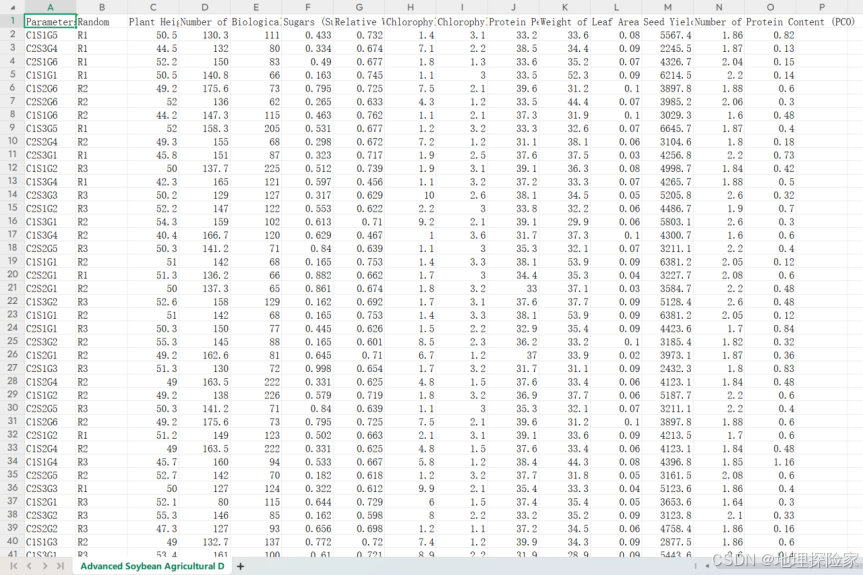The width and height of the screenshot is (863, 575).
Task: Click the Biologica header cell
Action: 256,21
